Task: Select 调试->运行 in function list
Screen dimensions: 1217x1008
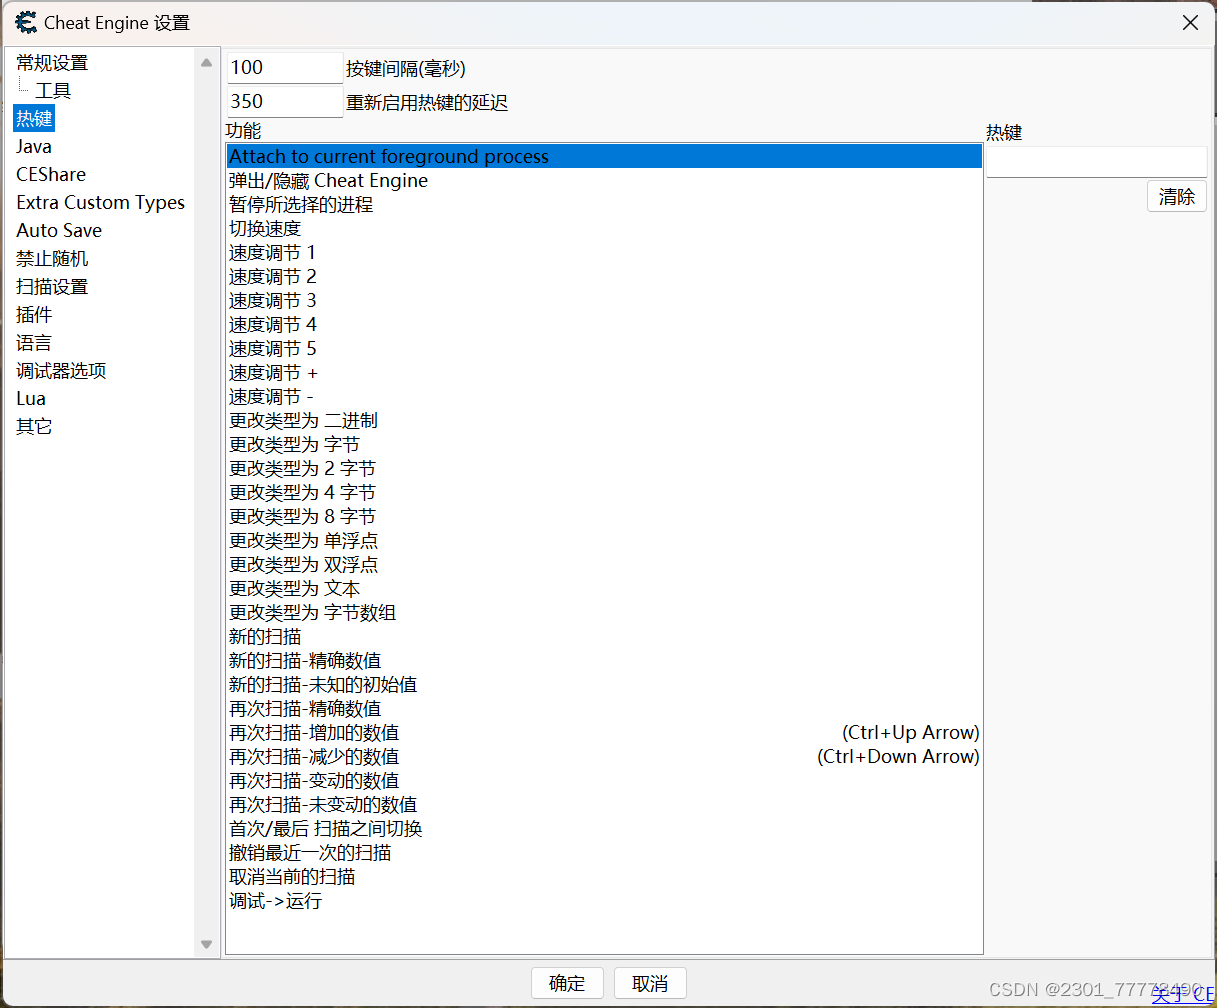Action: point(604,901)
